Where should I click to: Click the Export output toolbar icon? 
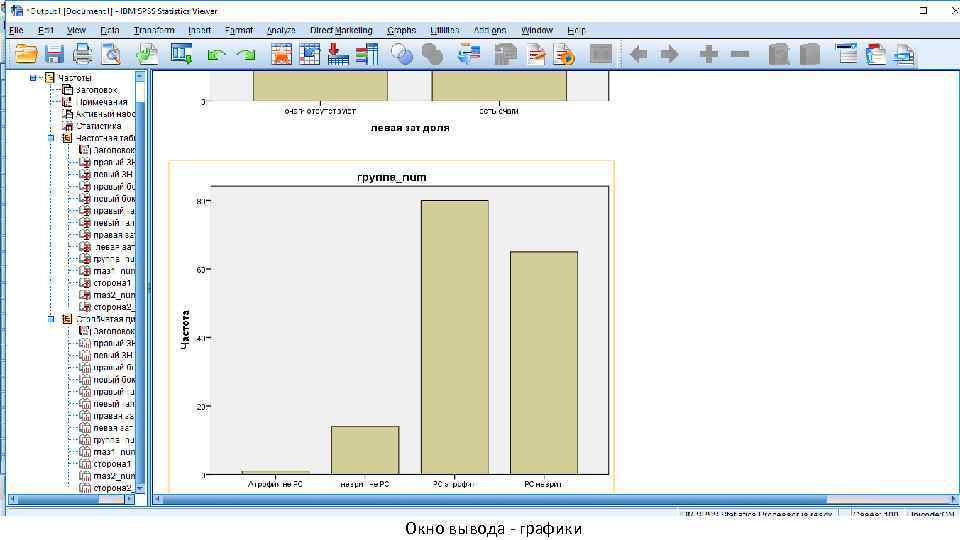pyautogui.click(x=148, y=54)
